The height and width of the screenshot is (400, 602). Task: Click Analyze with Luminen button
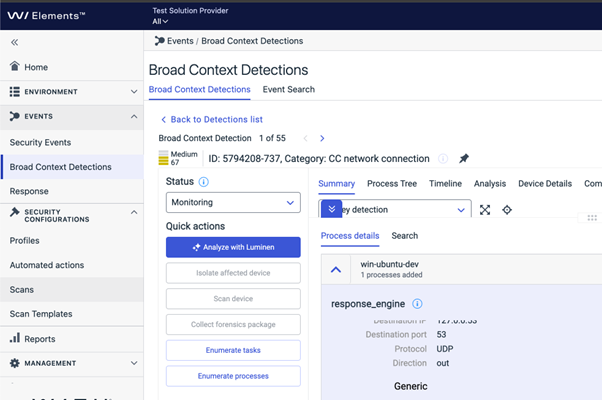click(233, 247)
